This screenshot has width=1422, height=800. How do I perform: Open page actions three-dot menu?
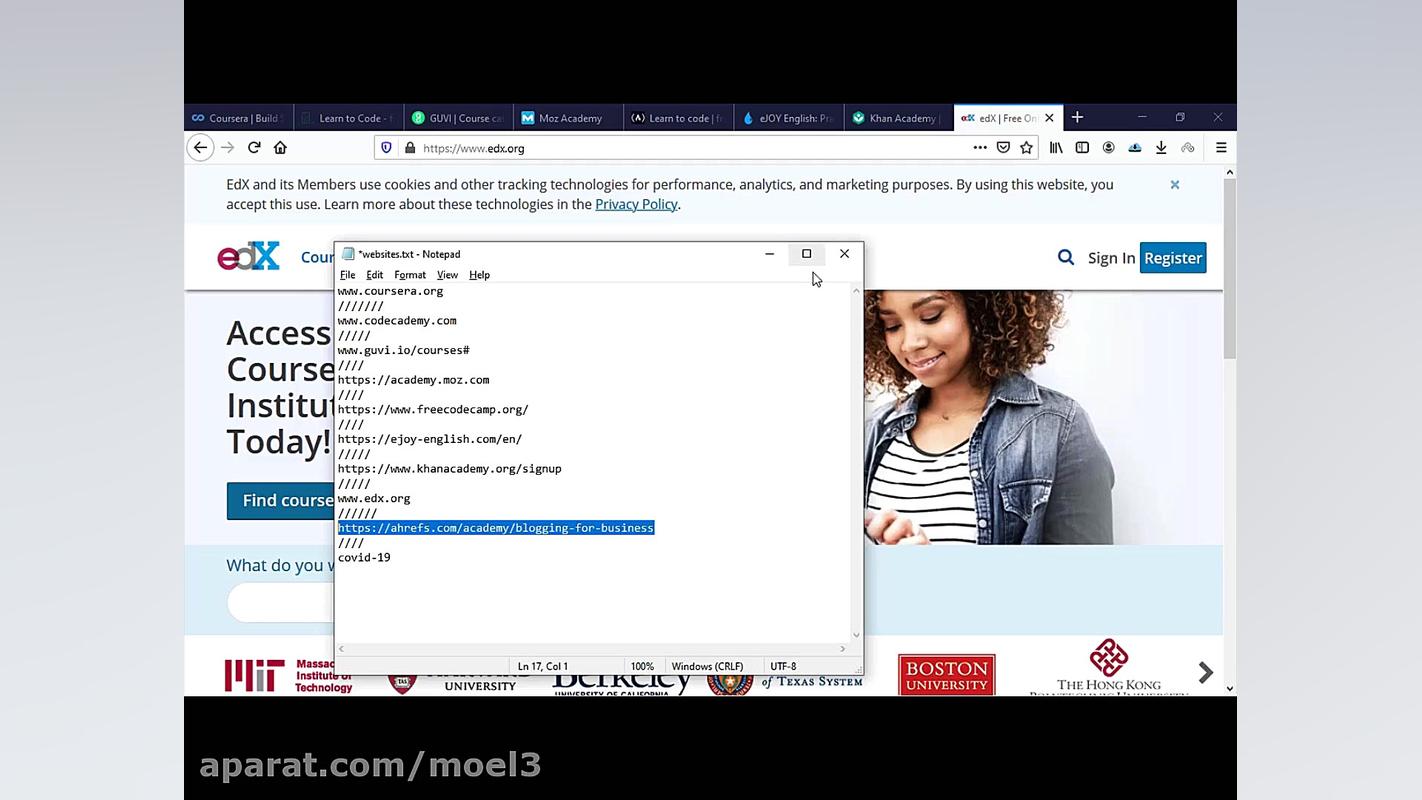click(x=980, y=148)
